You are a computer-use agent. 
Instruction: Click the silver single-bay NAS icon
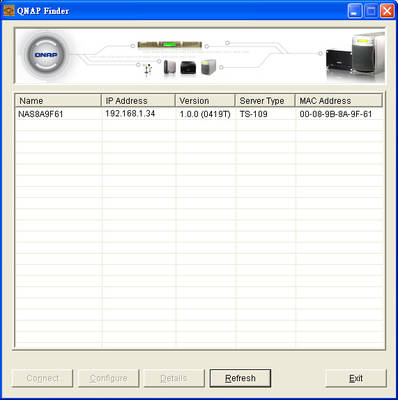pos(170,68)
